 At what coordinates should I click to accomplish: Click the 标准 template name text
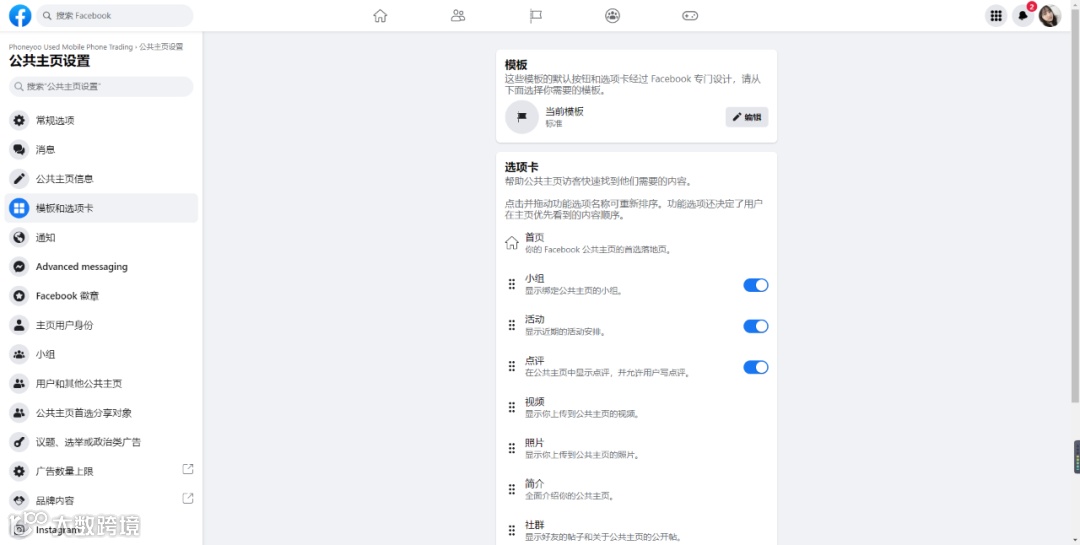coord(554,124)
